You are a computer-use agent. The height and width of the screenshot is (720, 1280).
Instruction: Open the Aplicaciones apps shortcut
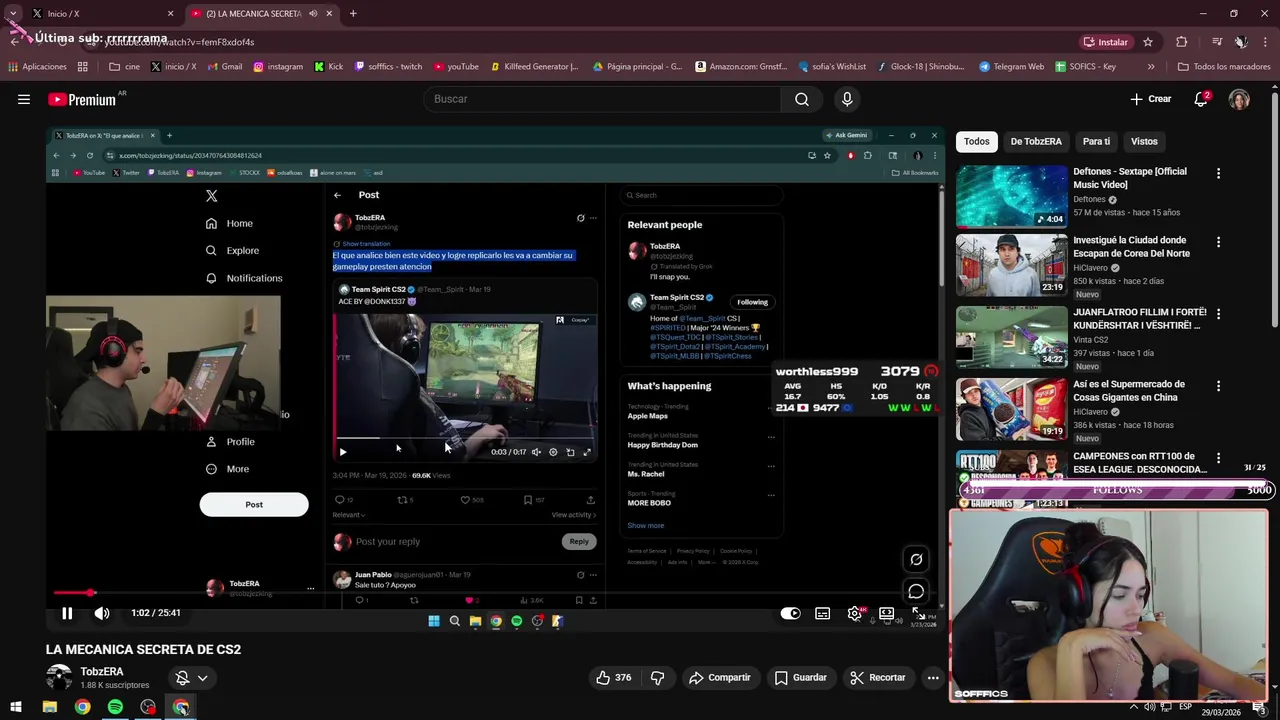37,67
